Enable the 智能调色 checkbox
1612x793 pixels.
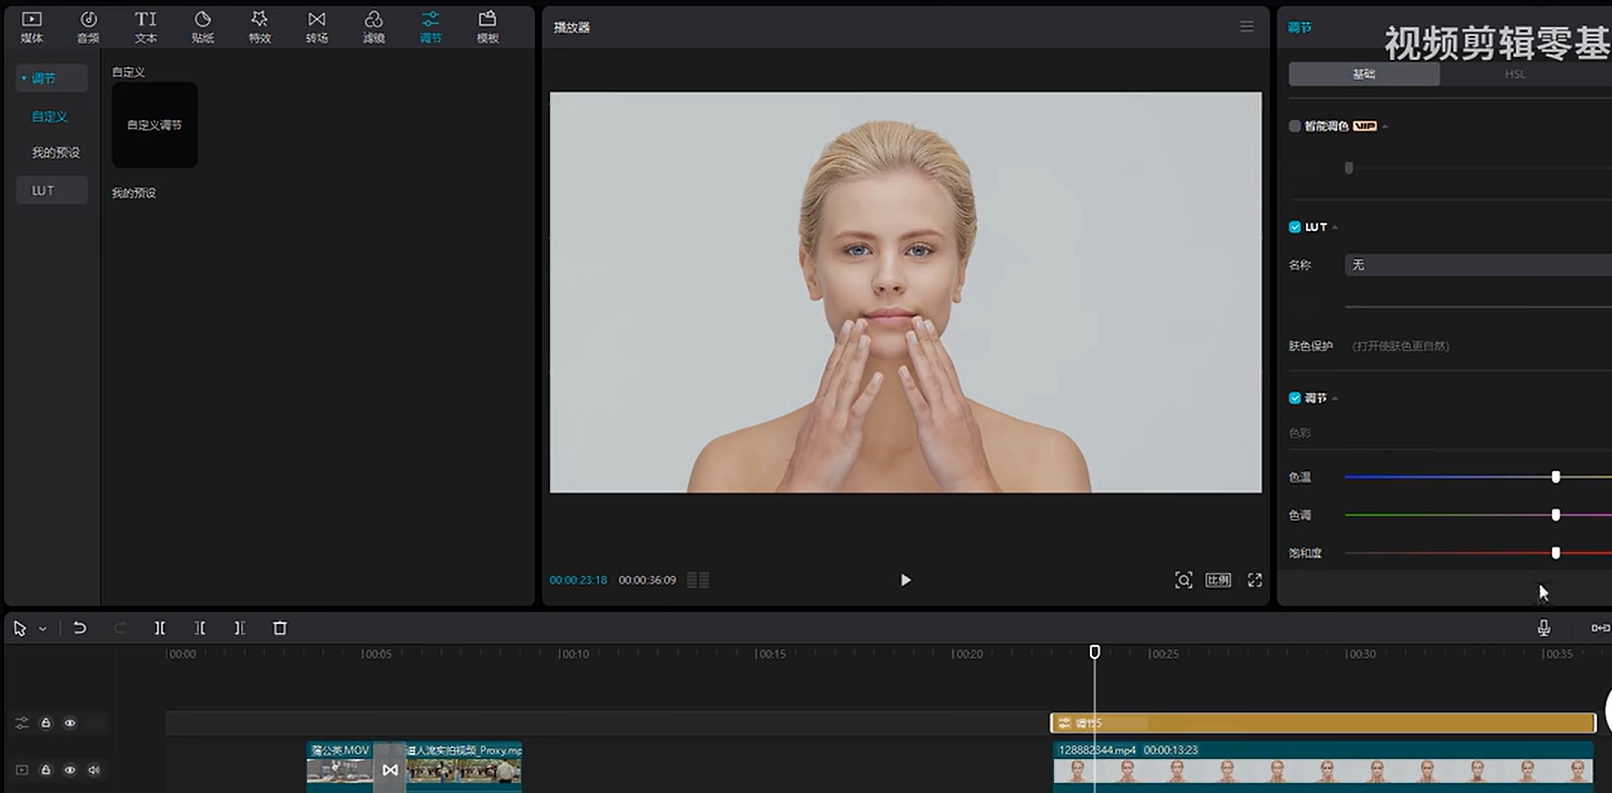1295,126
